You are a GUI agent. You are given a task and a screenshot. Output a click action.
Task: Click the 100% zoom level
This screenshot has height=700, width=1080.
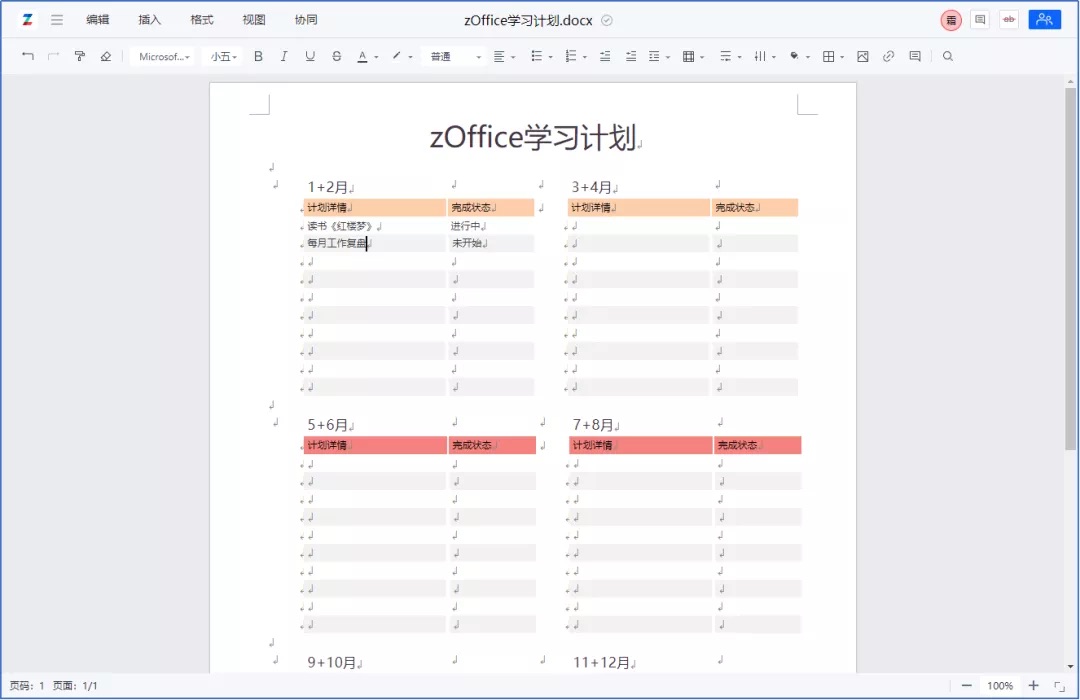click(x=999, y=686)
